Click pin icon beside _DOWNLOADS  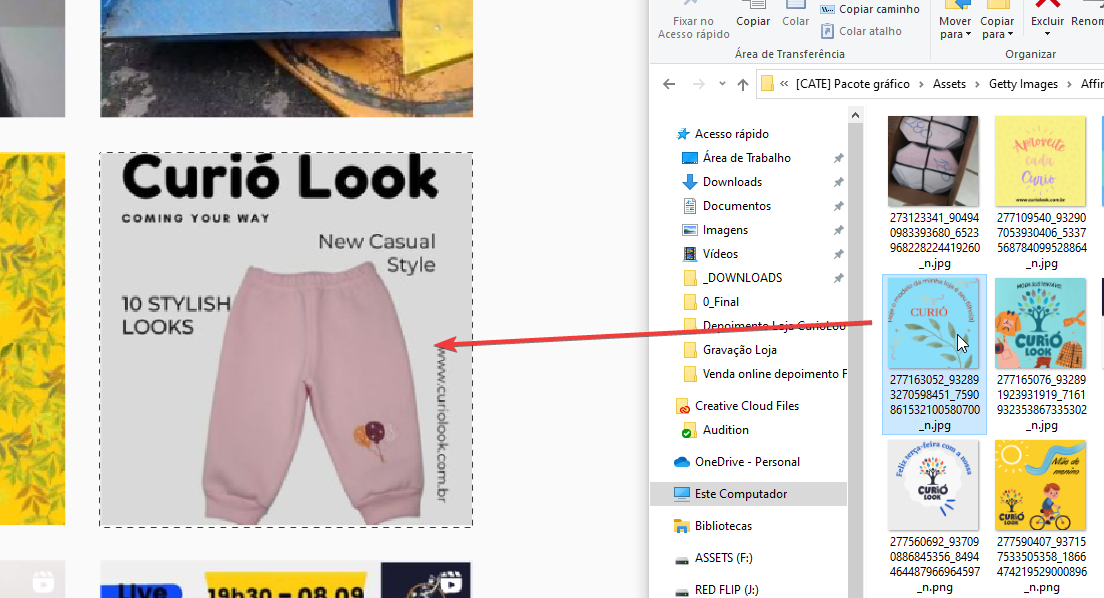[x=838, y=278]
